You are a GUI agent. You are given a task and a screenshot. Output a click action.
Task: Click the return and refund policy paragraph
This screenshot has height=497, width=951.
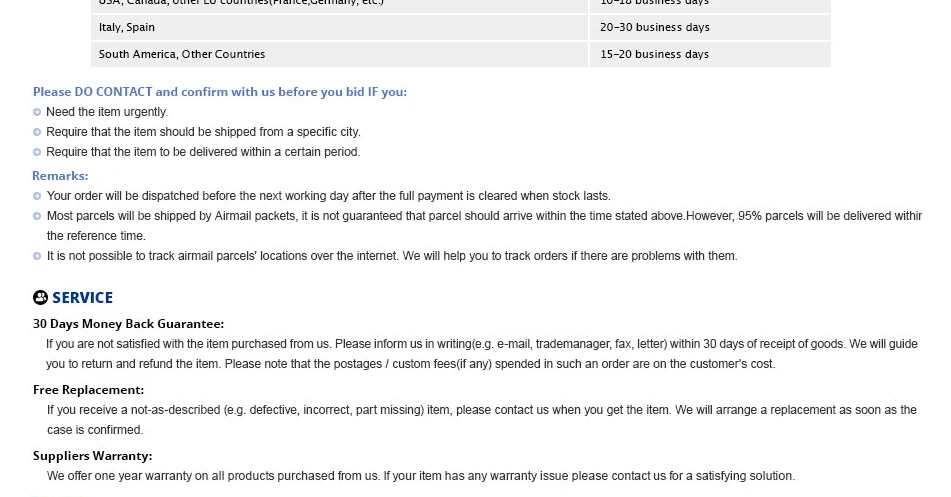[x=482, y=354]
